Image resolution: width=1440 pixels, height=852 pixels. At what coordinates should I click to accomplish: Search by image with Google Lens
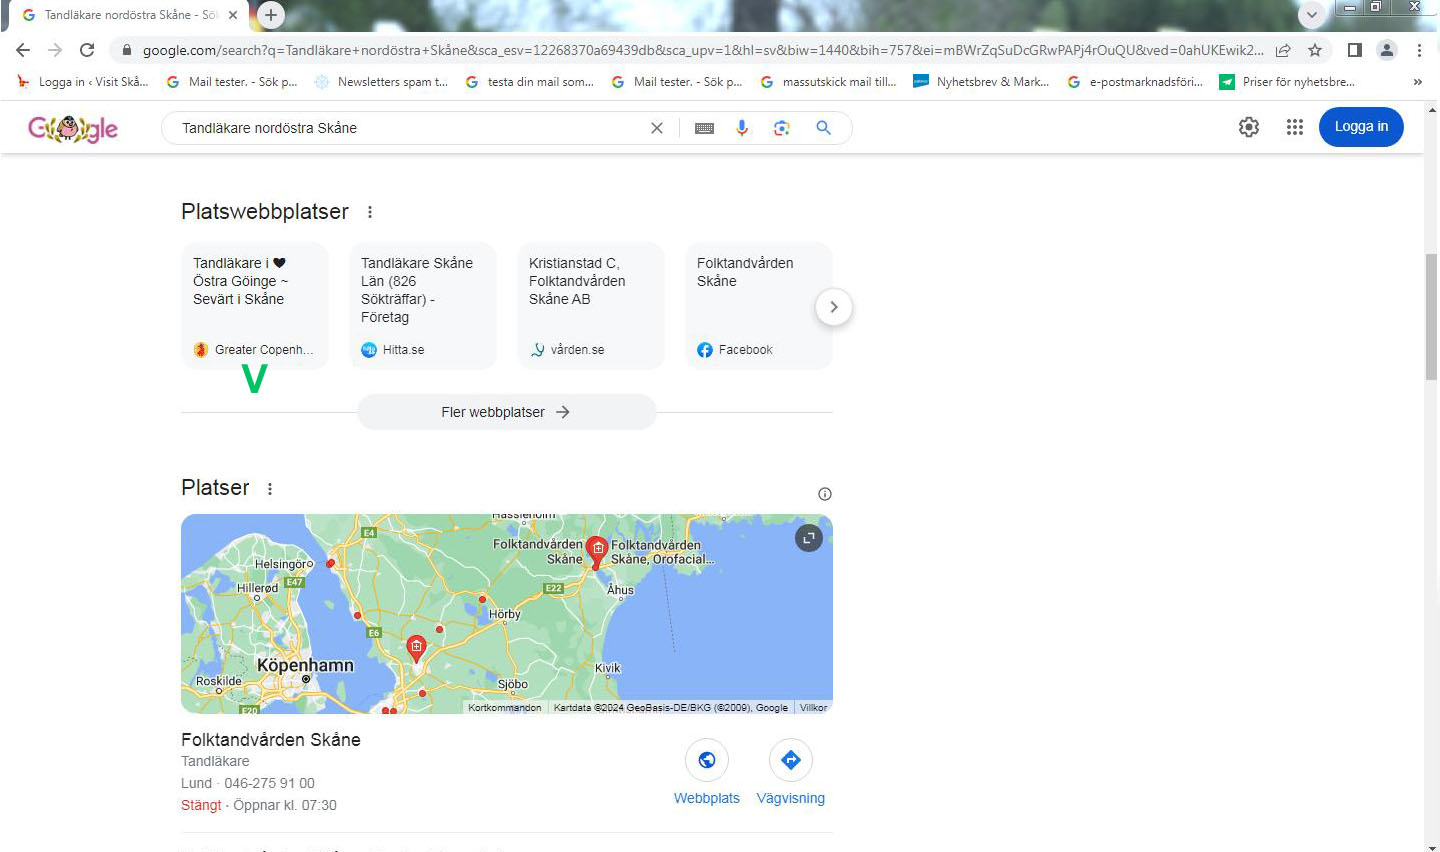pyautogui.click(x=782, y=128)
